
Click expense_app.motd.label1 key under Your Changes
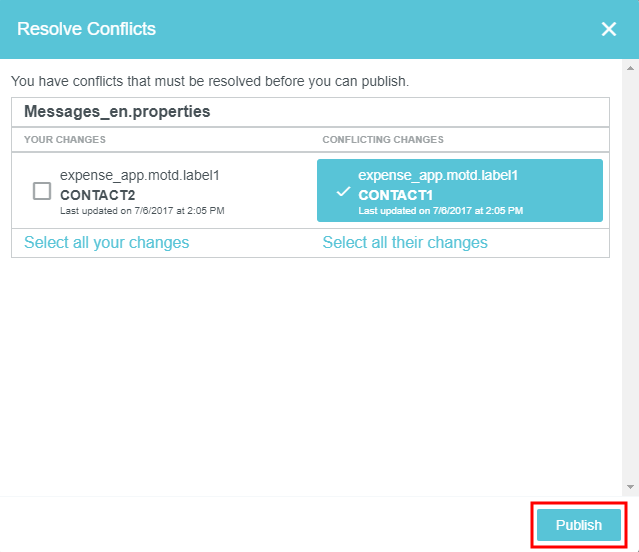[x=140, y=175]
